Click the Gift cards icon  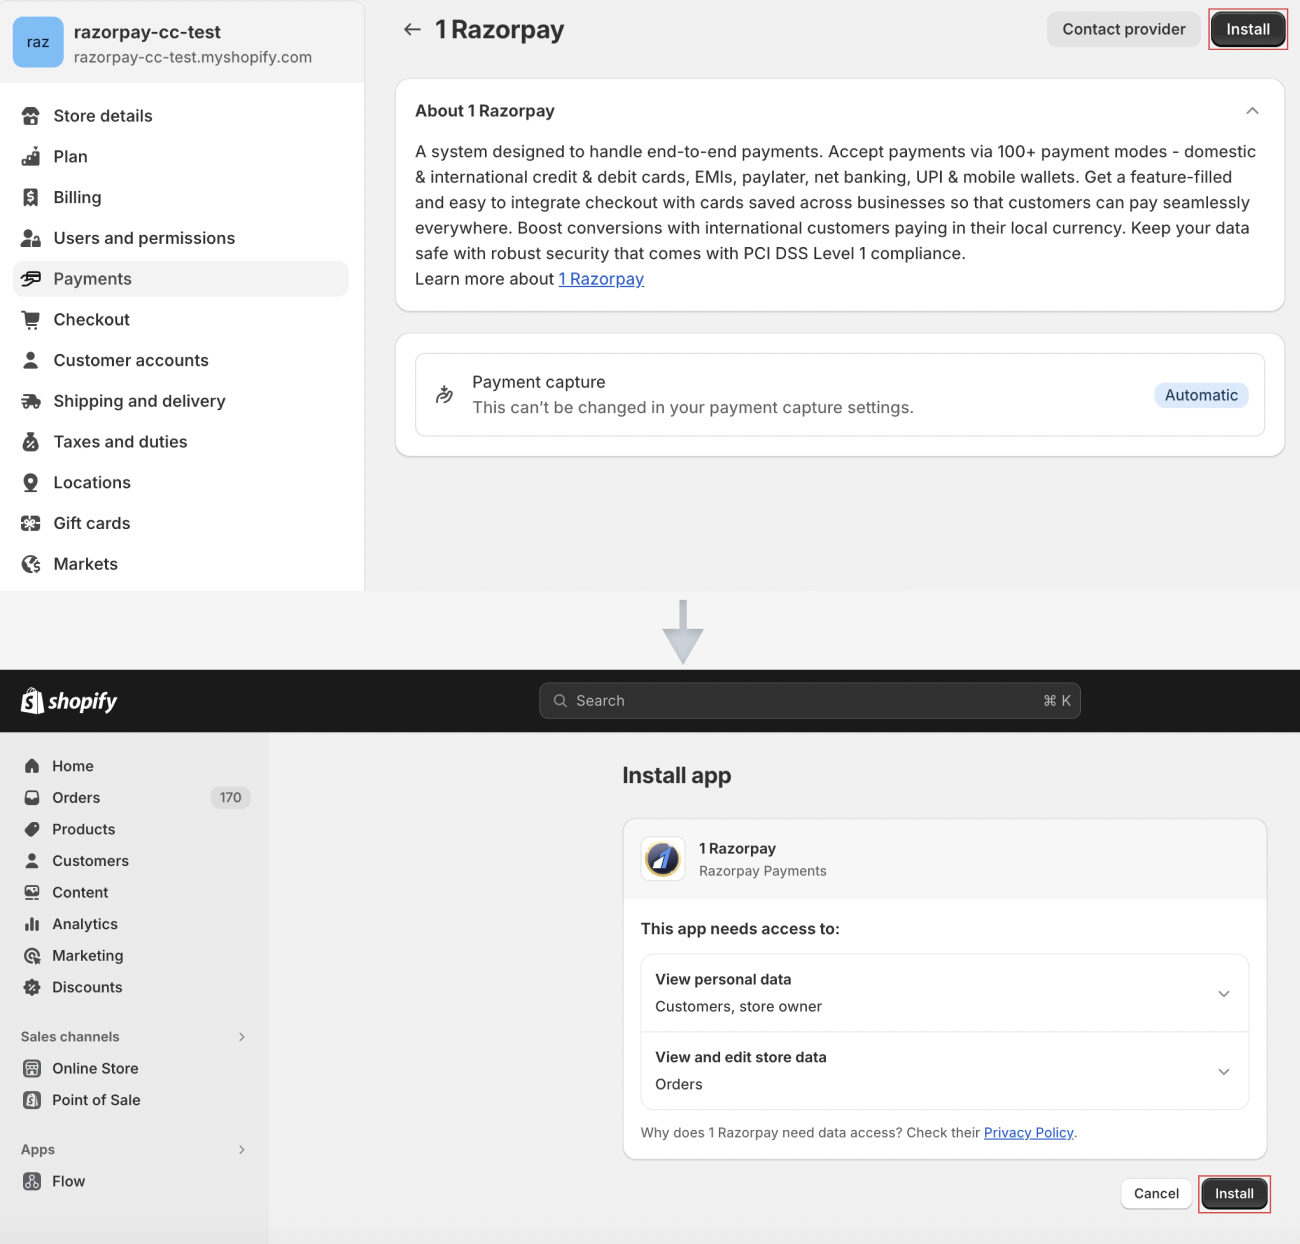[31, 523]
